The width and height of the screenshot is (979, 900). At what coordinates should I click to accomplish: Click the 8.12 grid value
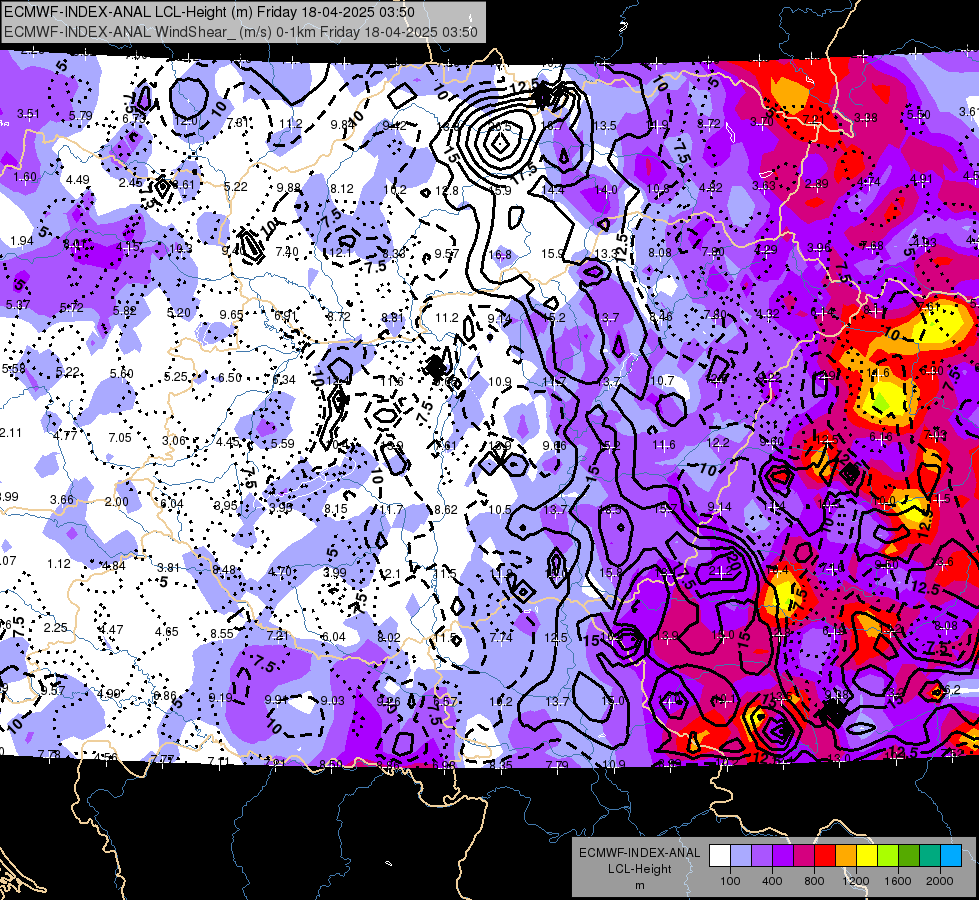pos(342,188)
